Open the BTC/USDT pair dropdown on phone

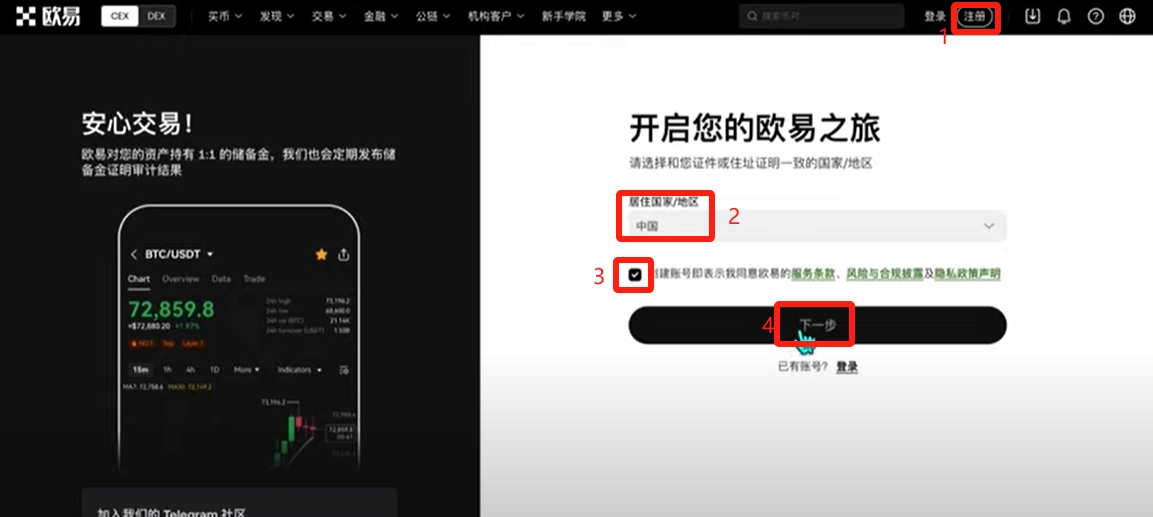click(x=179, y=254)
